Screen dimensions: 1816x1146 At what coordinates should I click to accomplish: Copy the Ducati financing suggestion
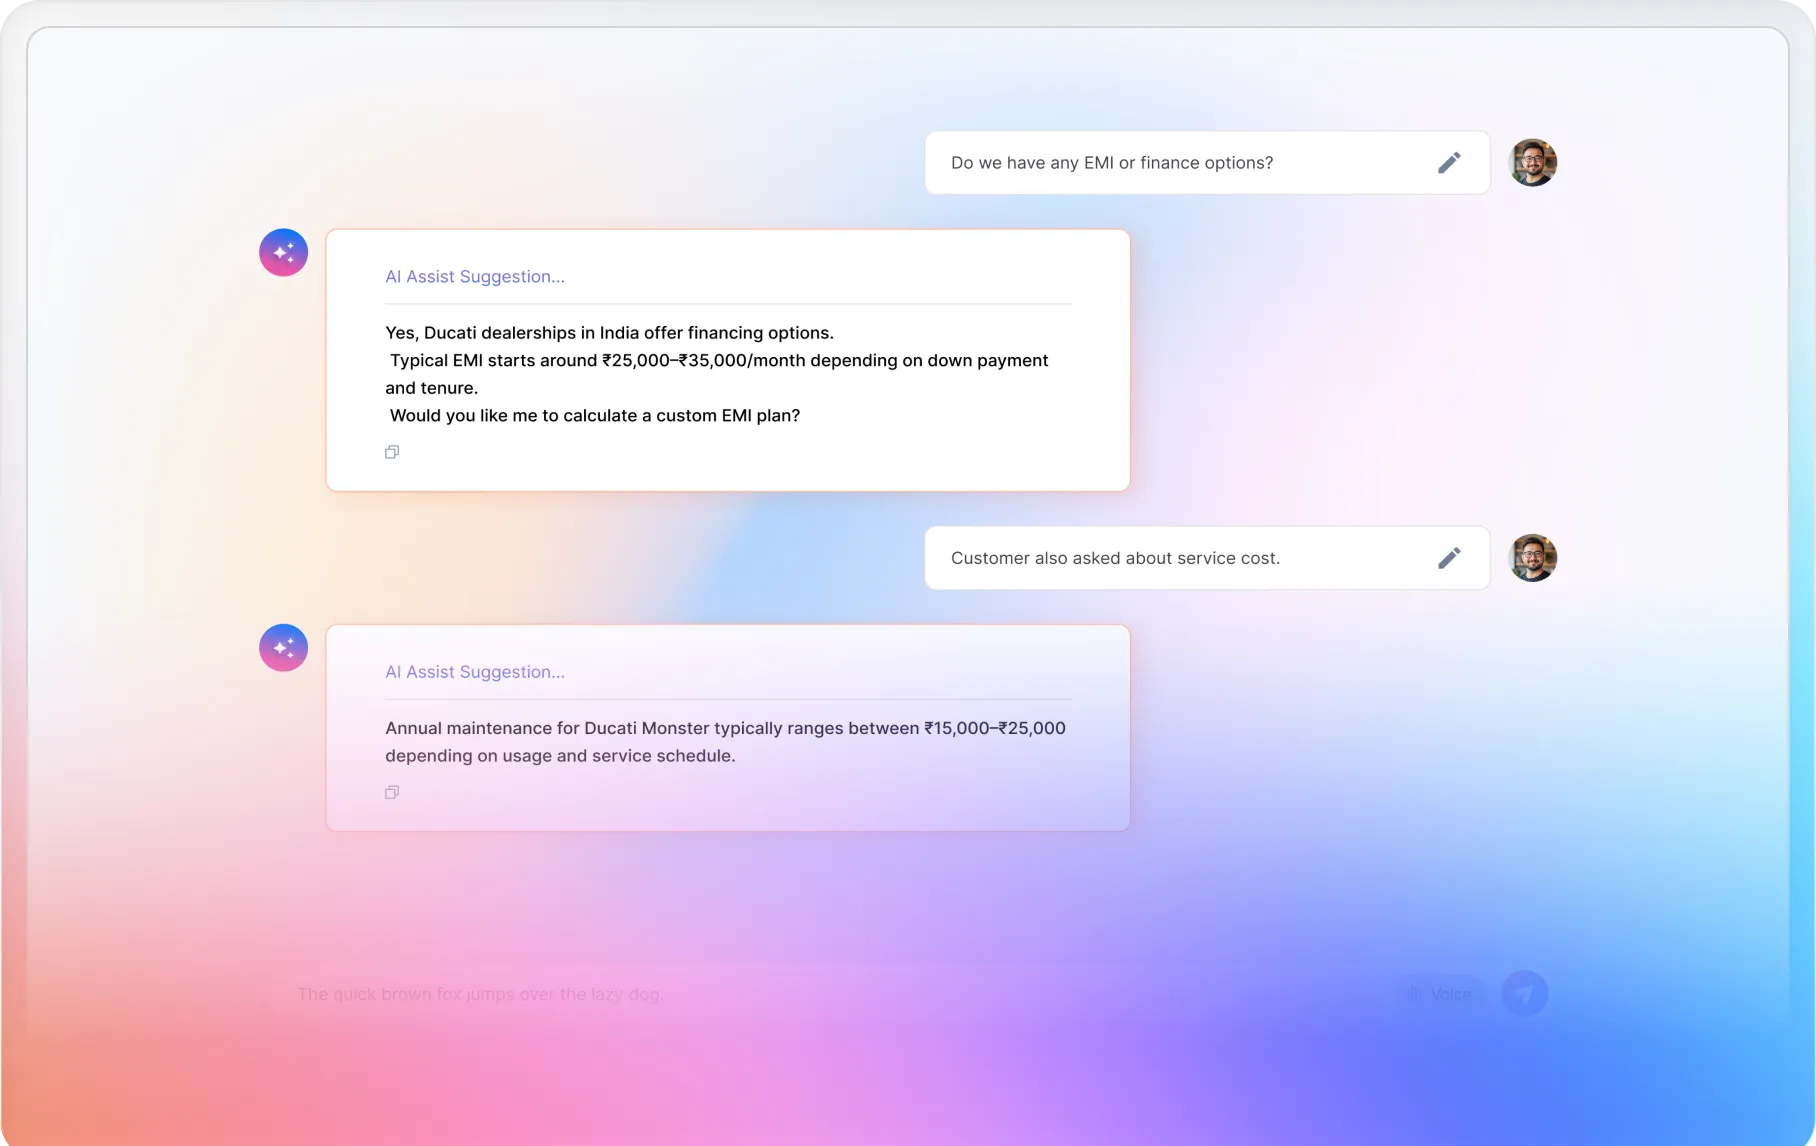[392, 452]
